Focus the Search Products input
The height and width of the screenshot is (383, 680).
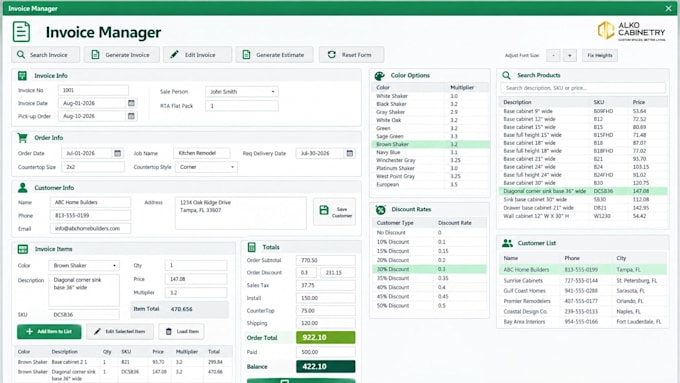583,88
